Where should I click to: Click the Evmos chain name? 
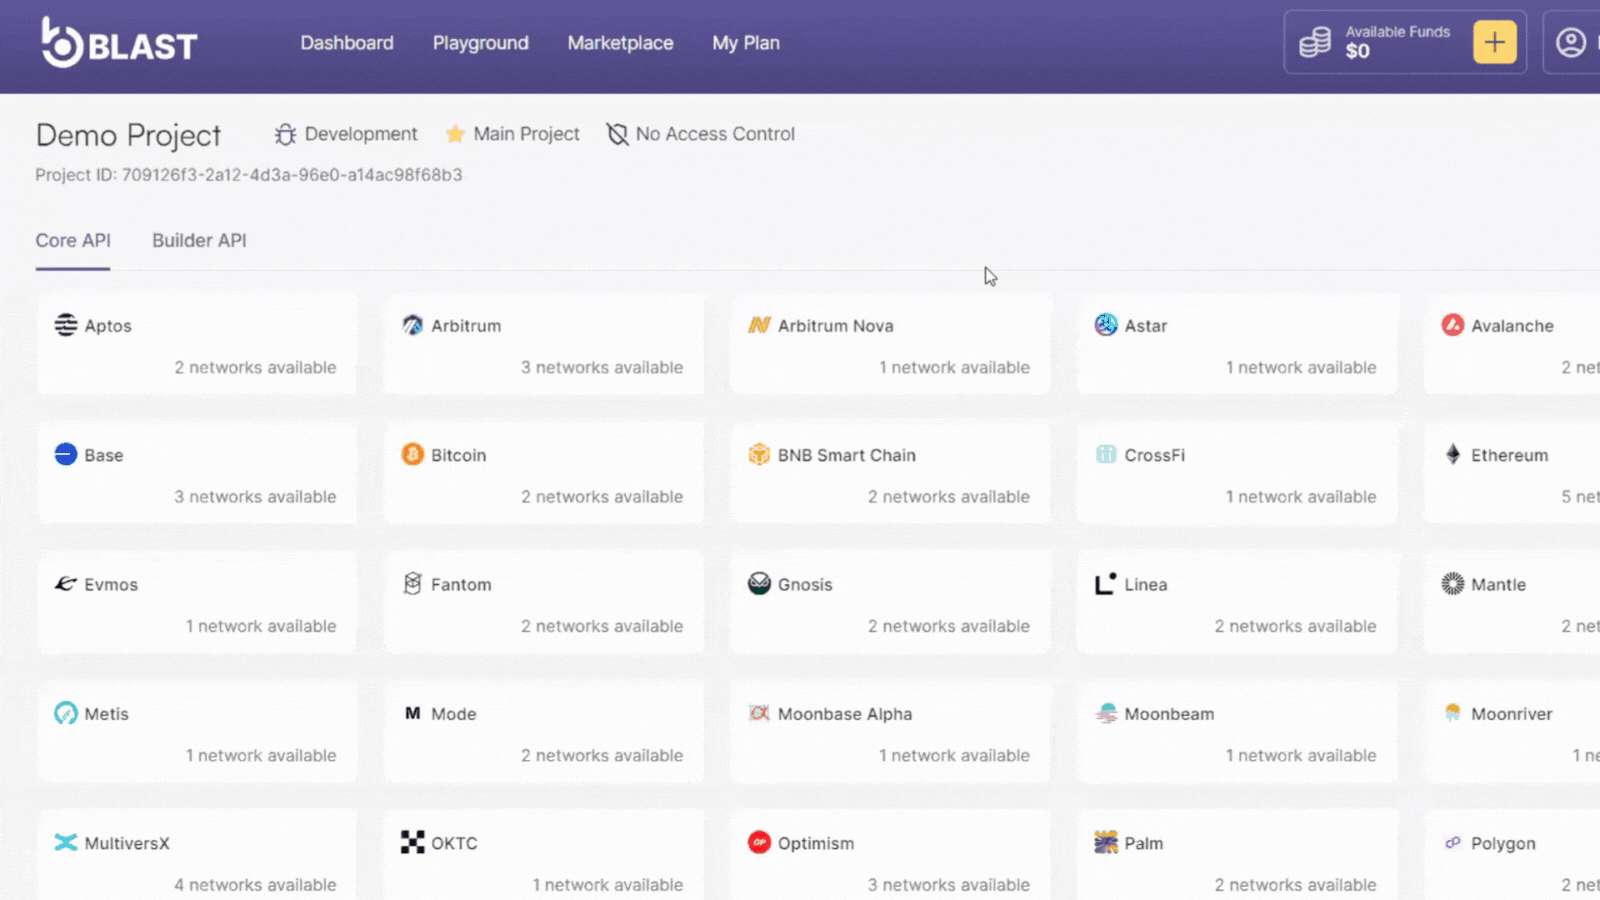pos(111,584)
